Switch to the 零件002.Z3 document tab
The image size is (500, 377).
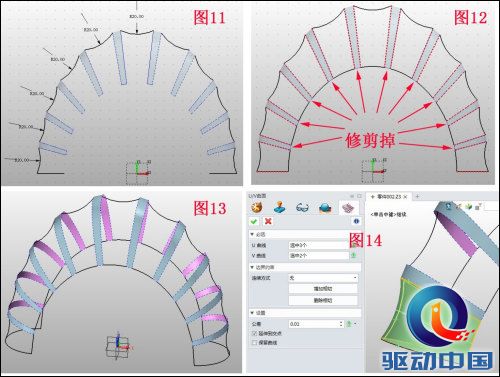[389, 197]
